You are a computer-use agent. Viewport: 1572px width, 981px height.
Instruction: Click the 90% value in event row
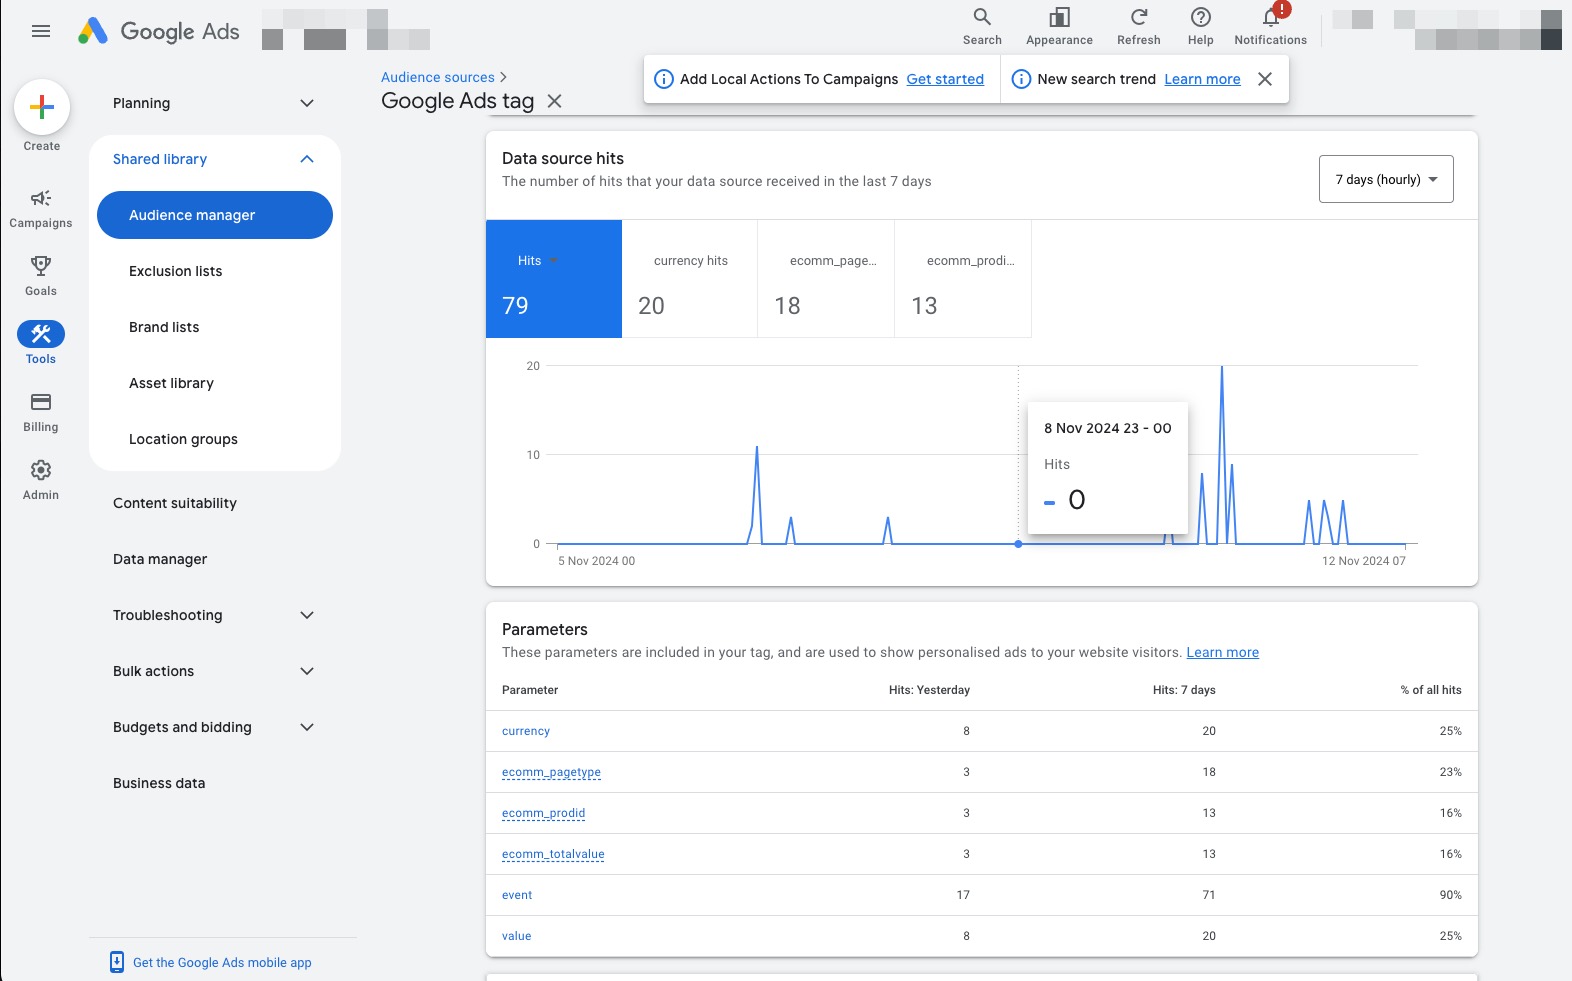tap(1451, 895)
